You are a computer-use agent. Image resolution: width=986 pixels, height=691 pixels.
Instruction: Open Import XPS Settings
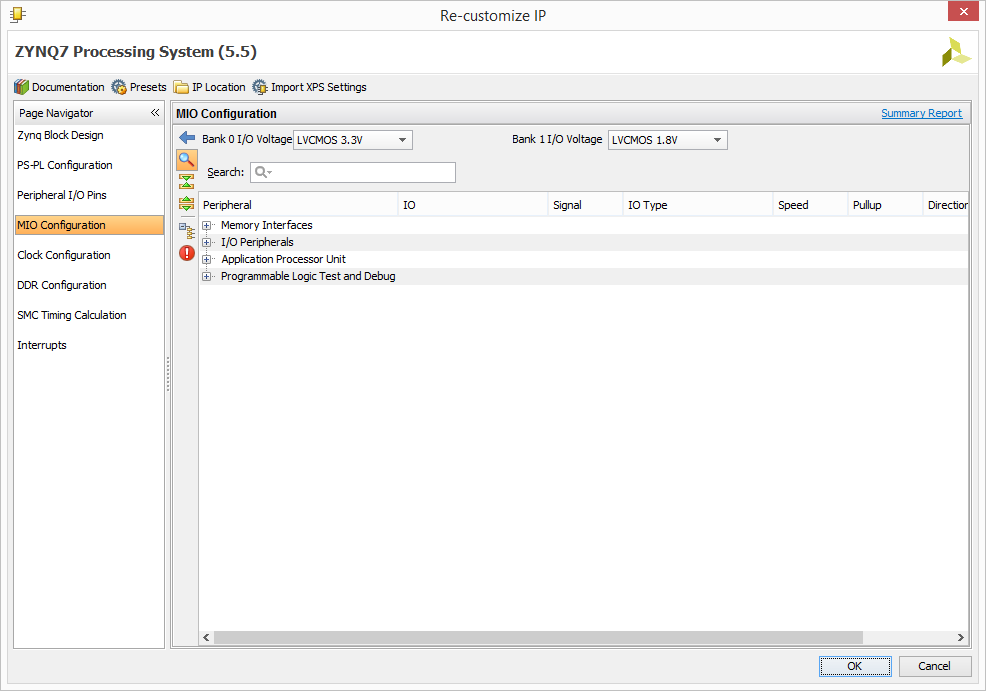[x=309, y=87]
